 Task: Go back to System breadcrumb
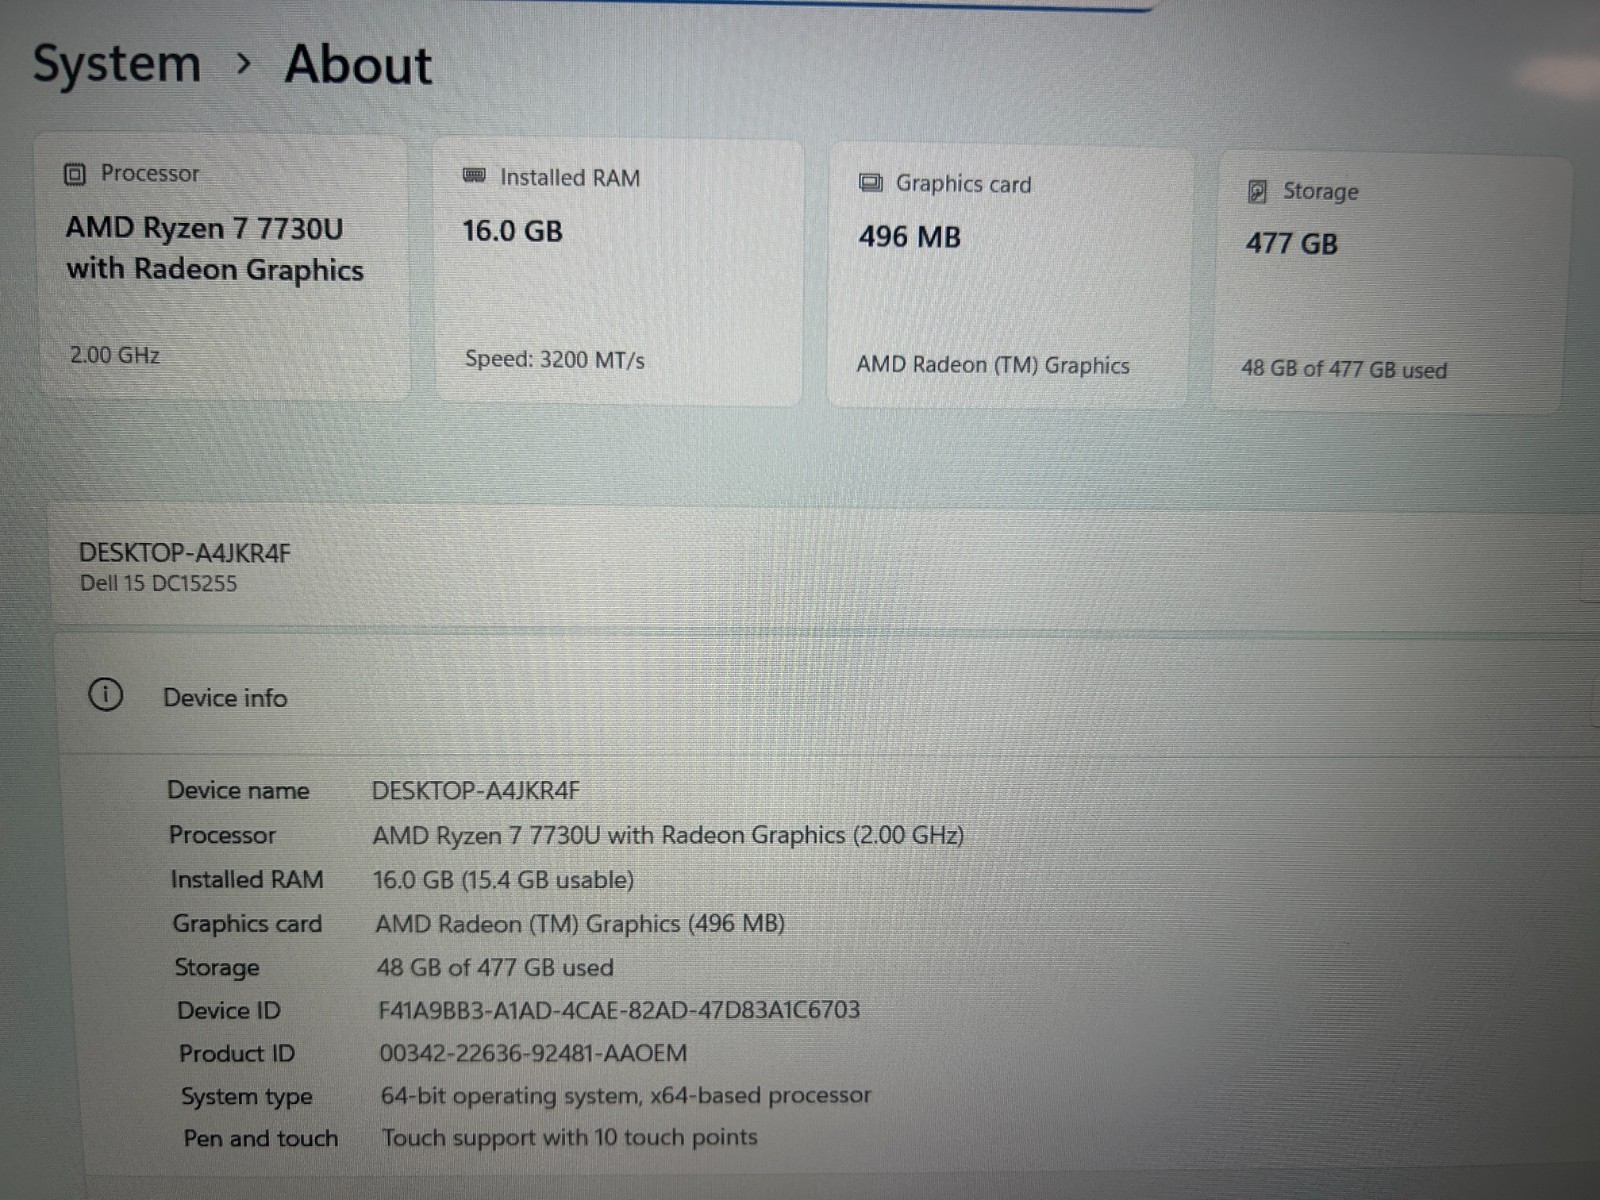[117, 64]
